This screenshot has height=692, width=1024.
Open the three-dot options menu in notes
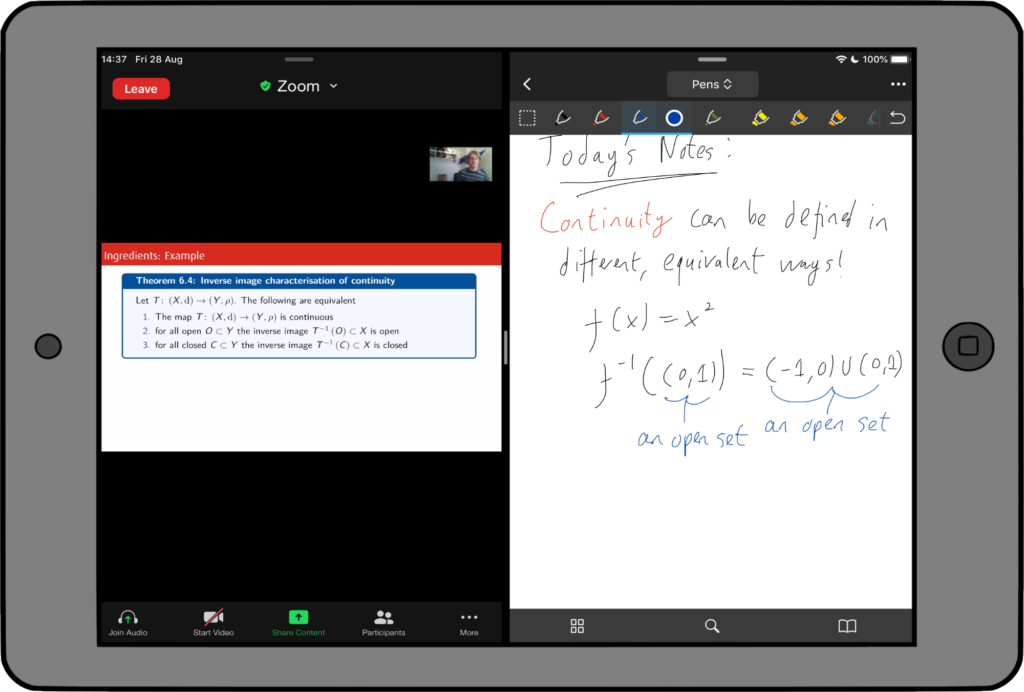pyautogui.click(x=897, y=84)
